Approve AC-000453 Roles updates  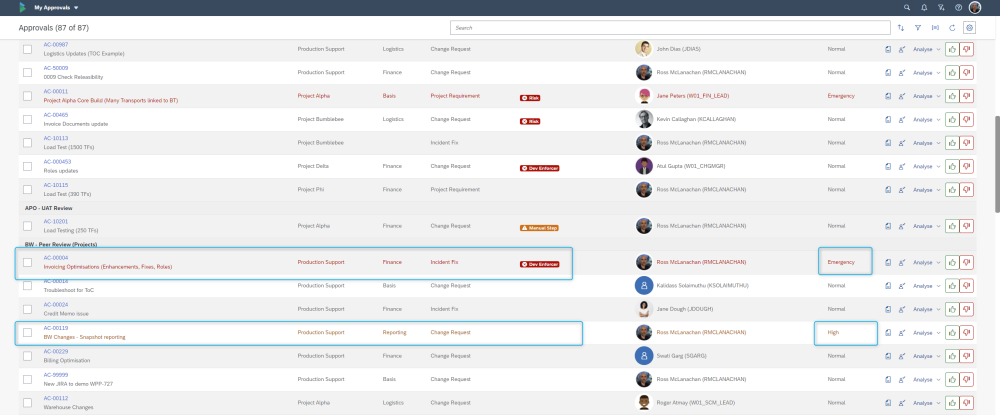tap(952, 166)
